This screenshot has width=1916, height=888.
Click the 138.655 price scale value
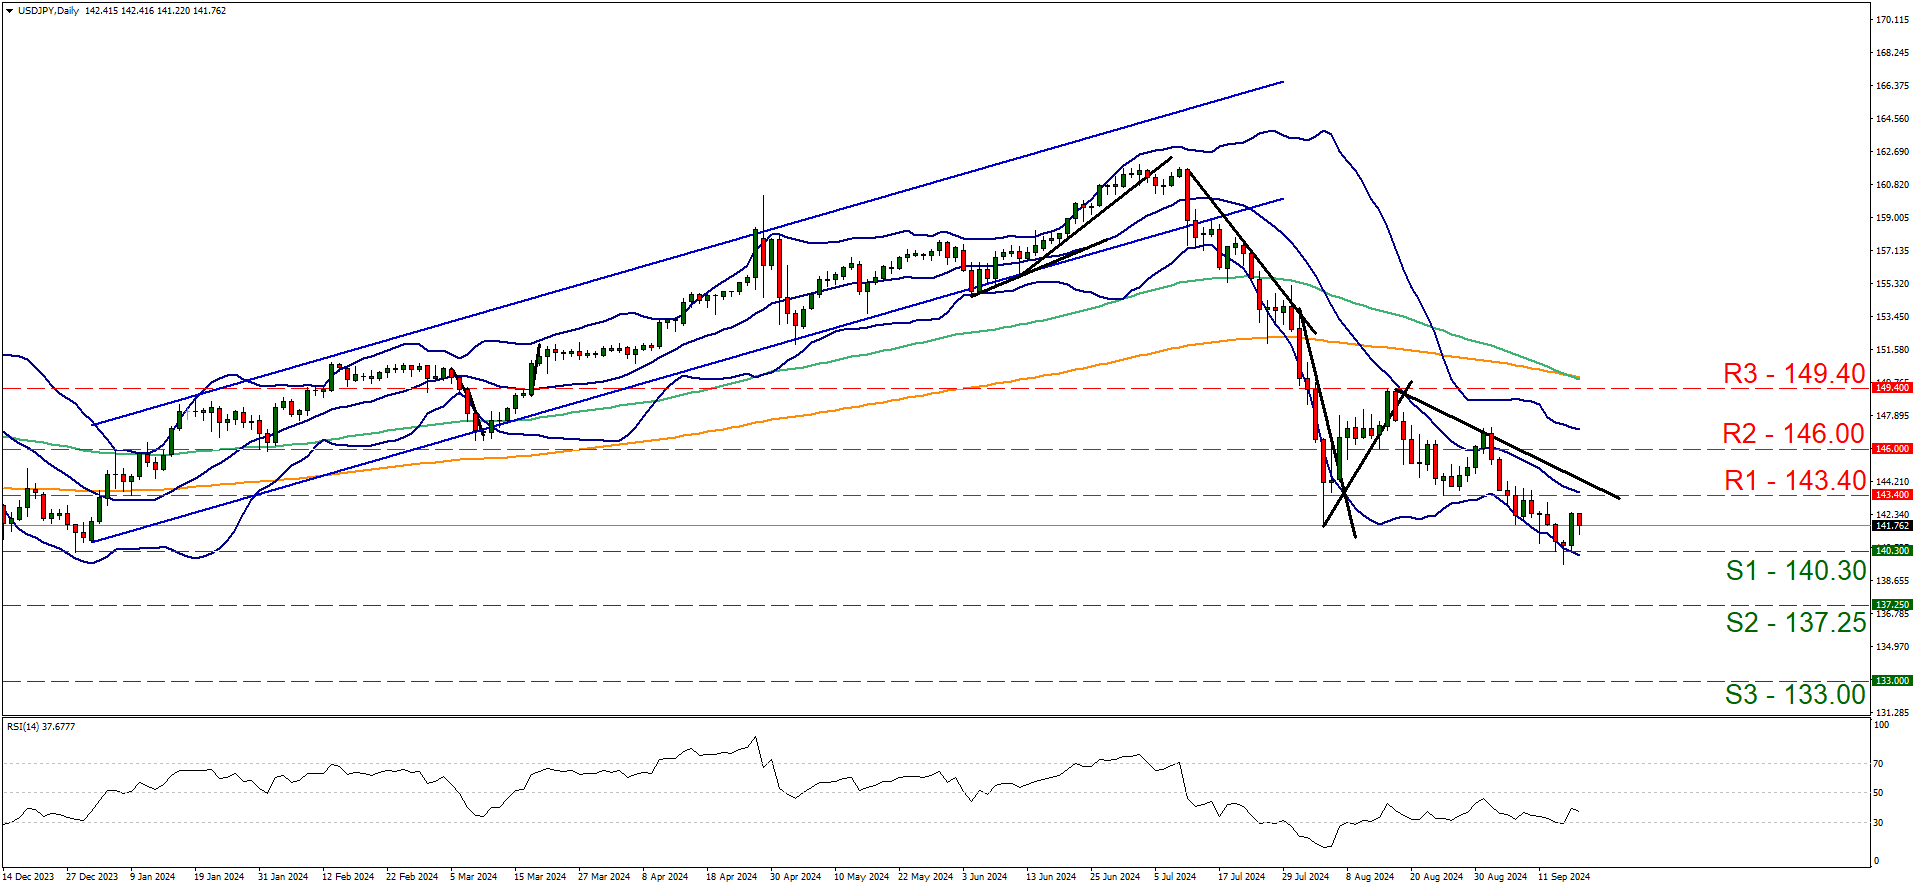pos(1893,581)
